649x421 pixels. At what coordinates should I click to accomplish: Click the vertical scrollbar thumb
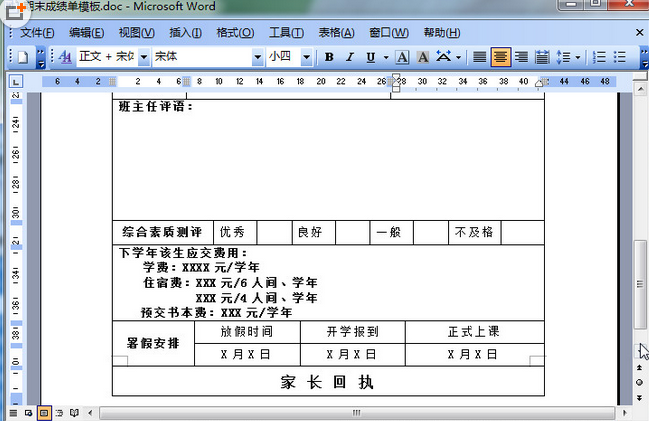point(640,284)
